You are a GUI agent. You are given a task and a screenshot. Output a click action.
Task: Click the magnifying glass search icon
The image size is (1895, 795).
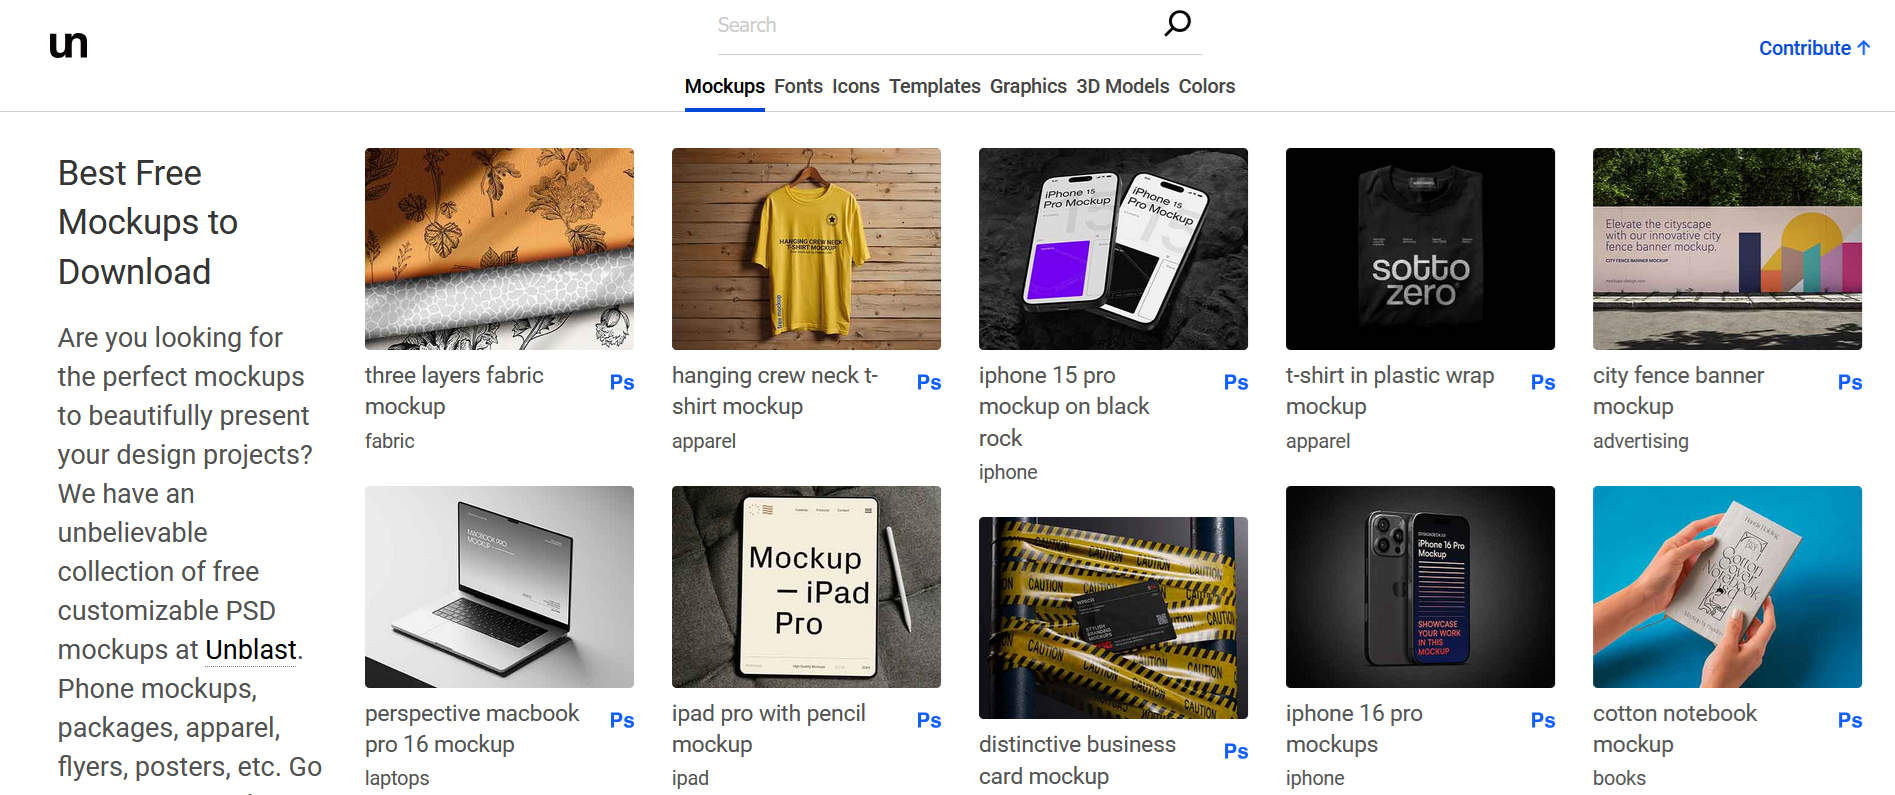pos(1177,23)
